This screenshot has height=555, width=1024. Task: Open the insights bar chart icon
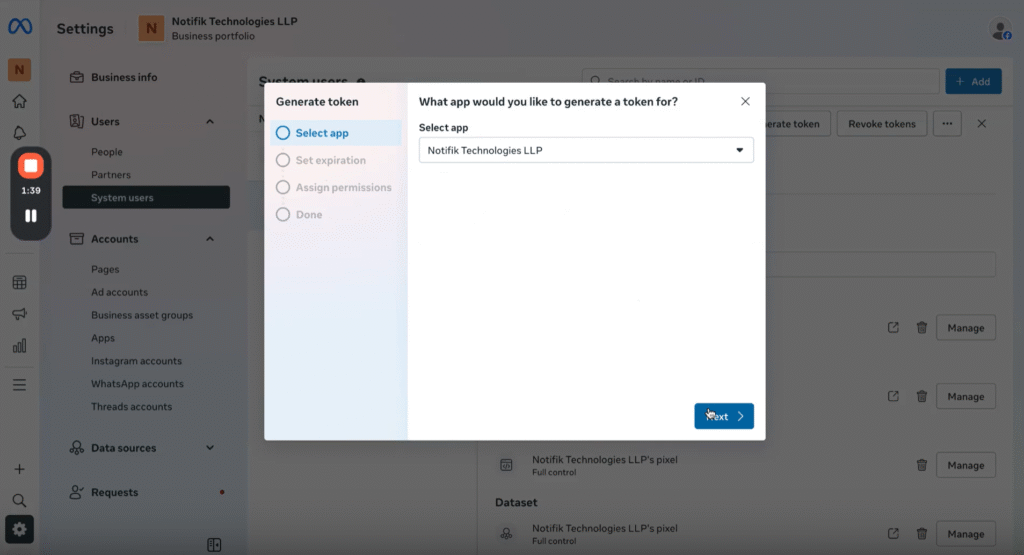point(19,346)
